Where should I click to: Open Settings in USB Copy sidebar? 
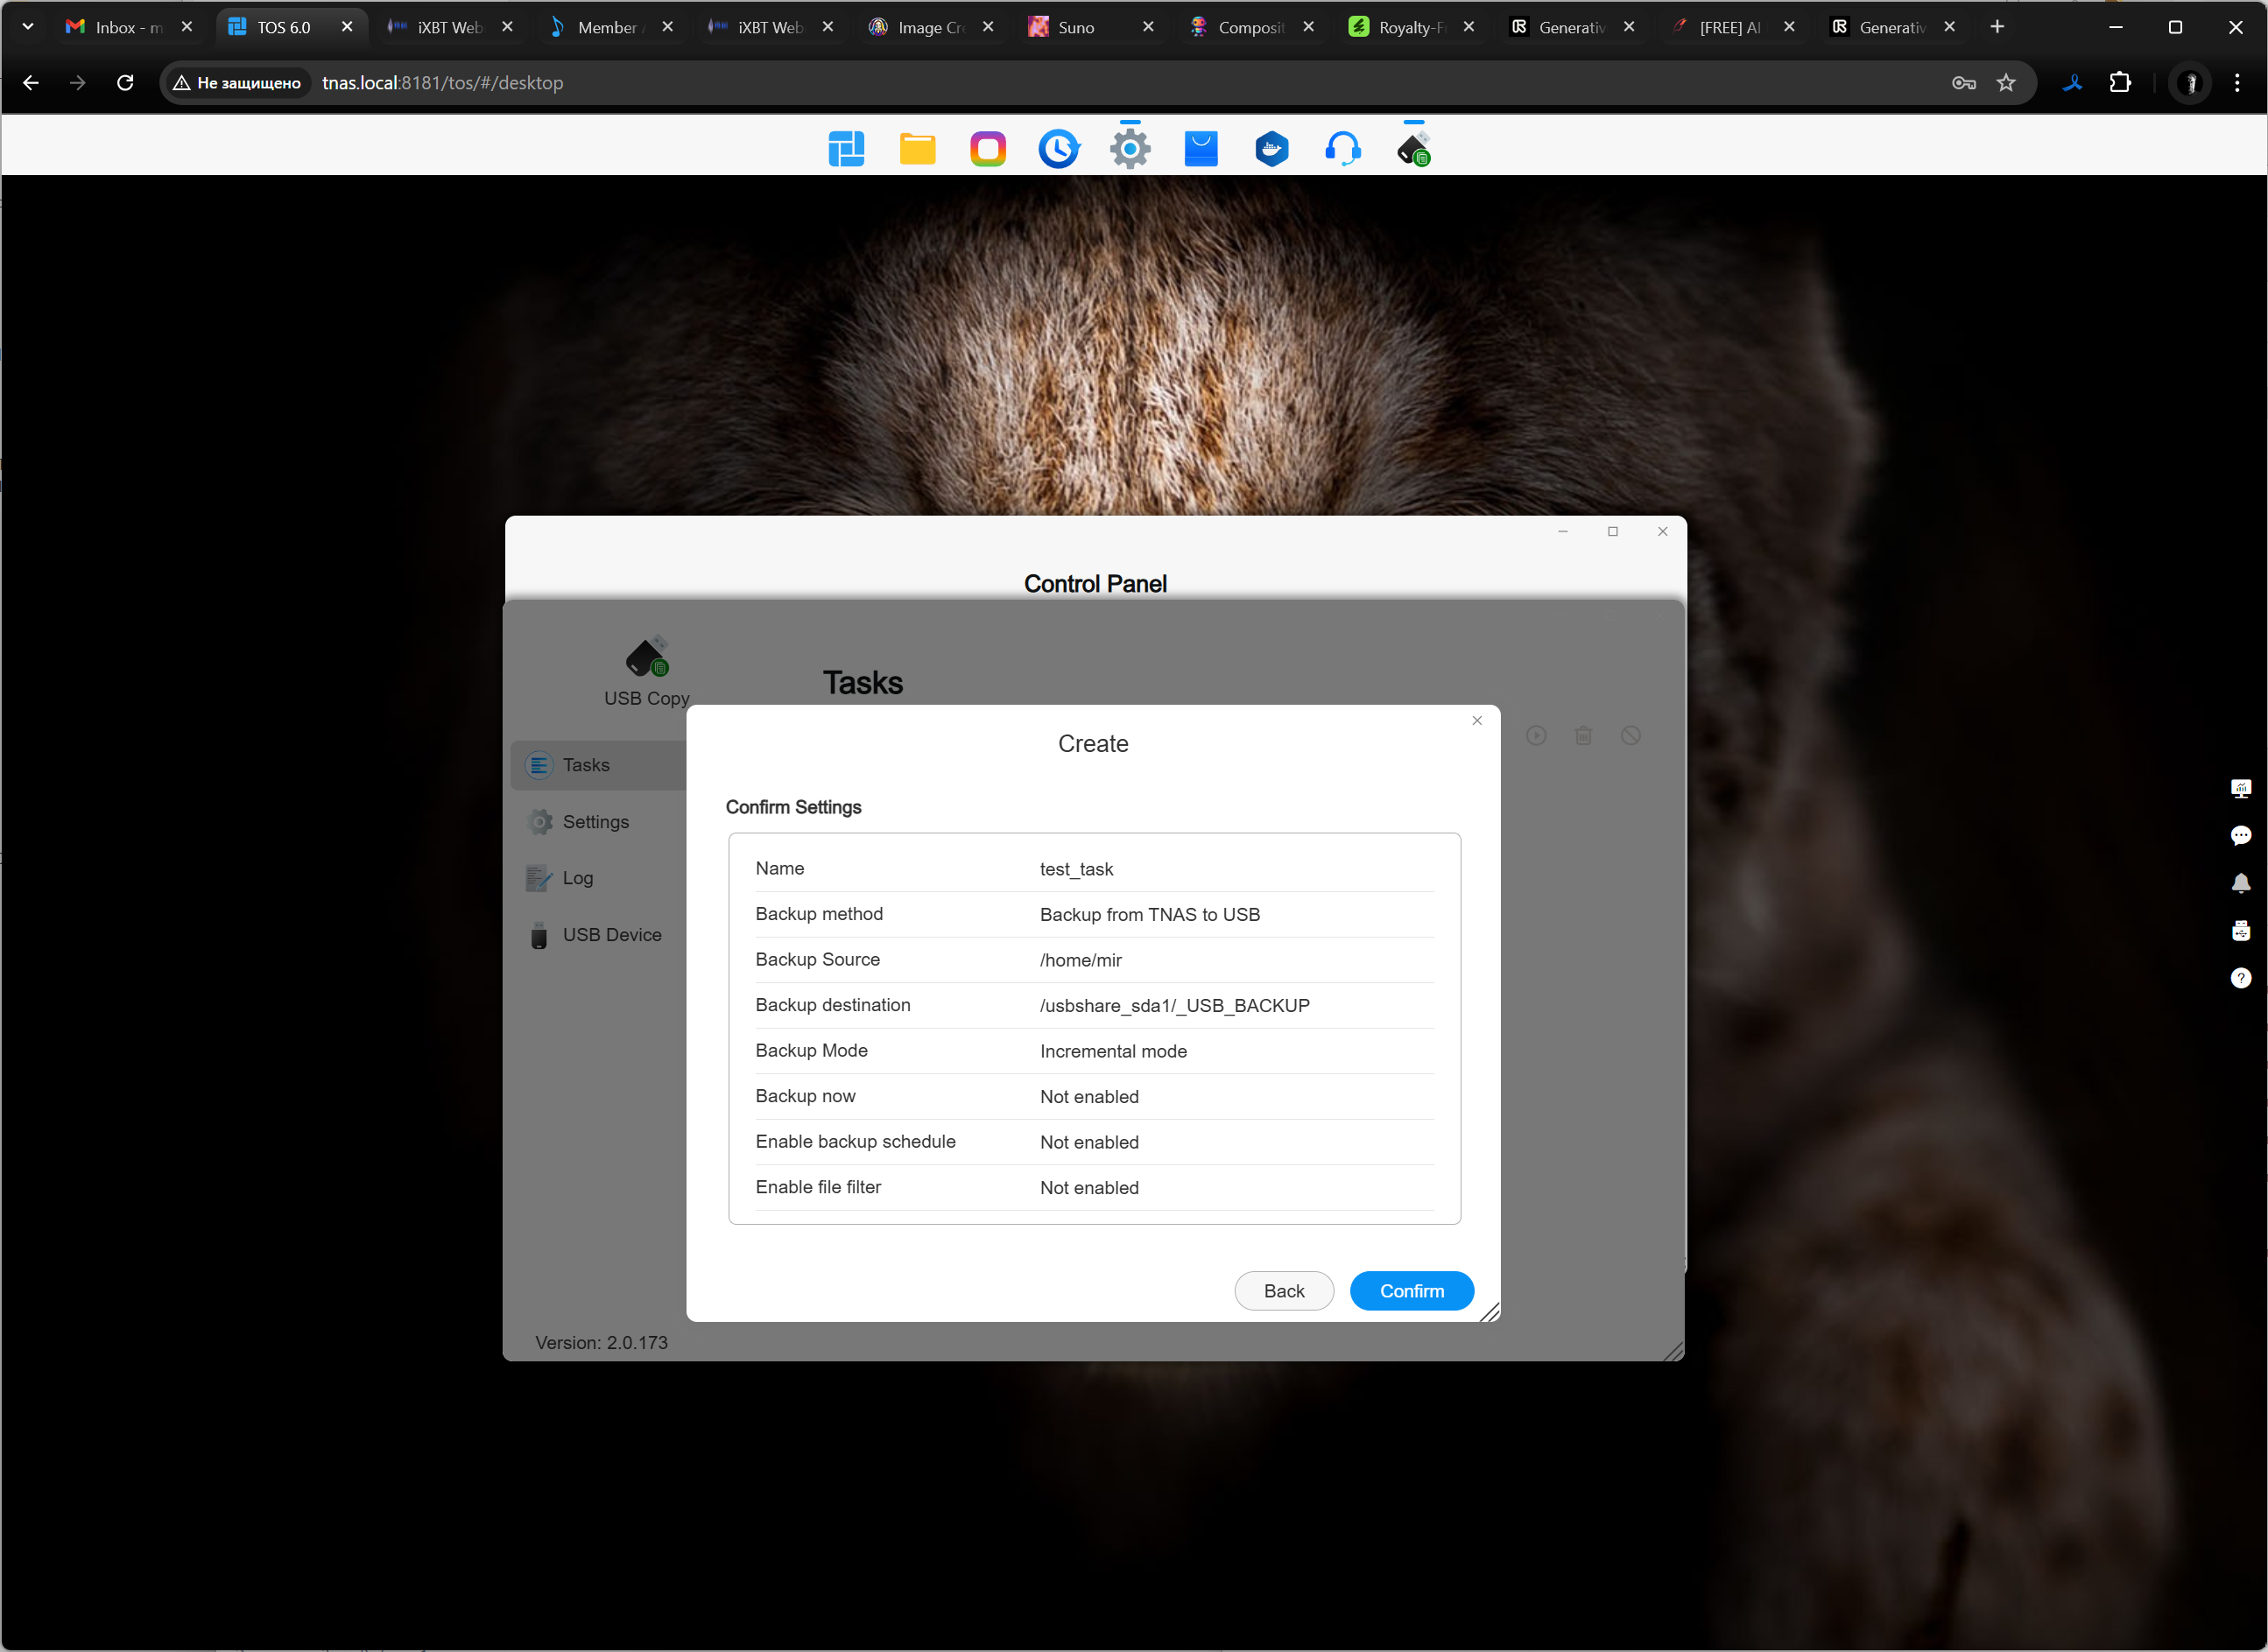pos(595,822)
